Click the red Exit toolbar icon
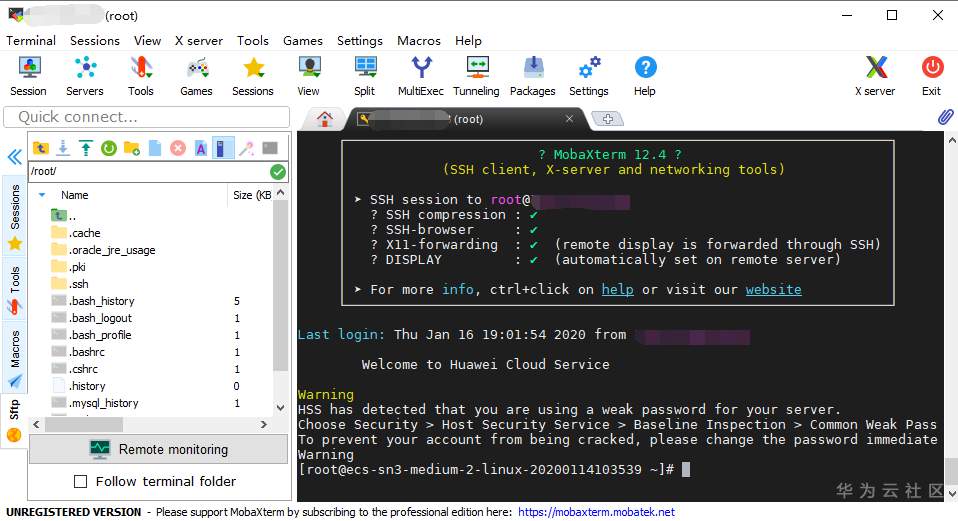This screenshot has width=958, height=521. click(x=932, y=76)
